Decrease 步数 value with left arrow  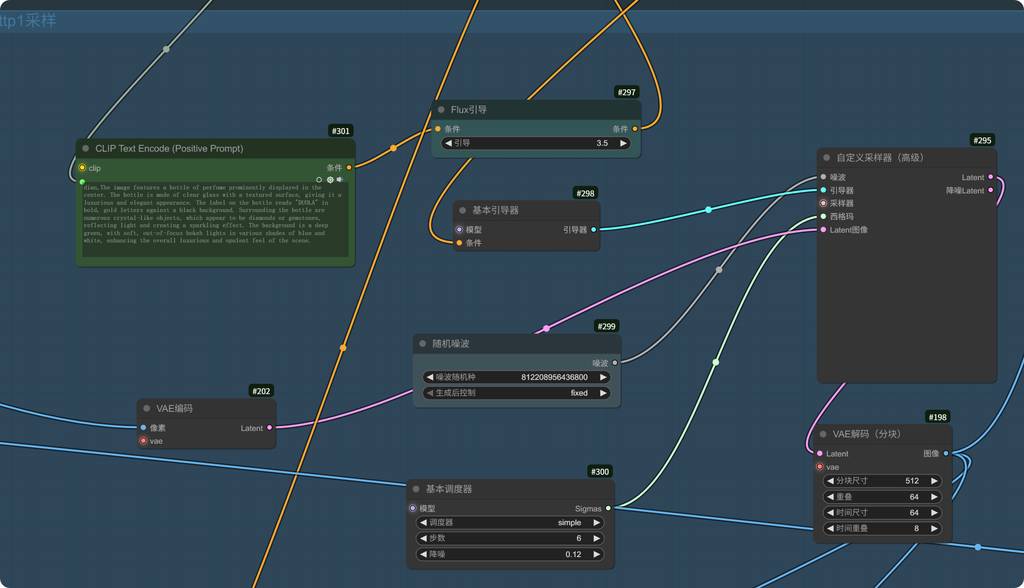tap(423, 538)
